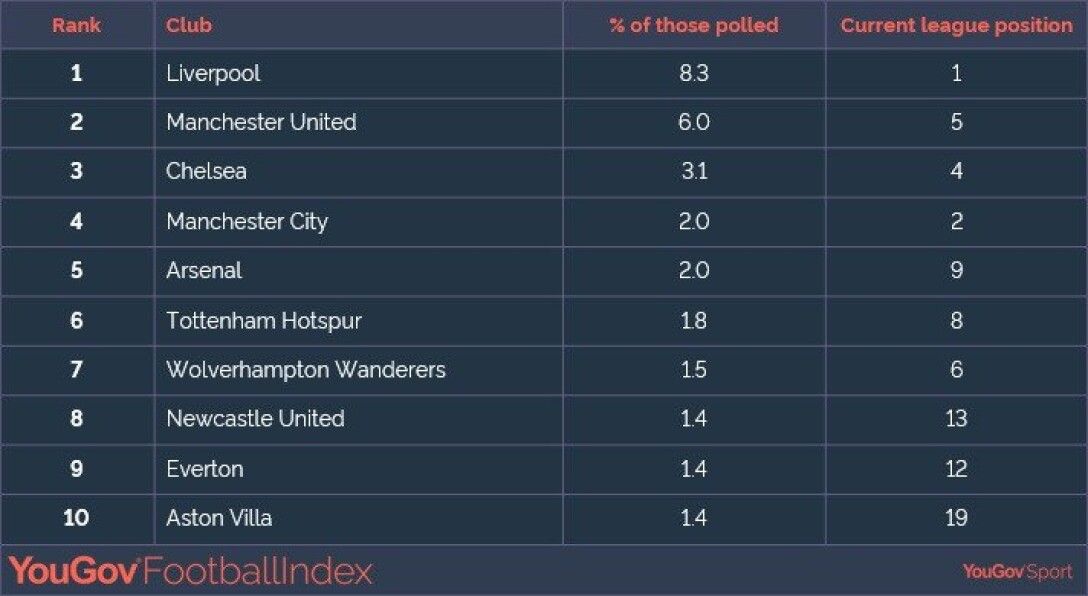Click the Newcastle United cell
This screenshot has width=1088, height=596.
click(255, 419)
